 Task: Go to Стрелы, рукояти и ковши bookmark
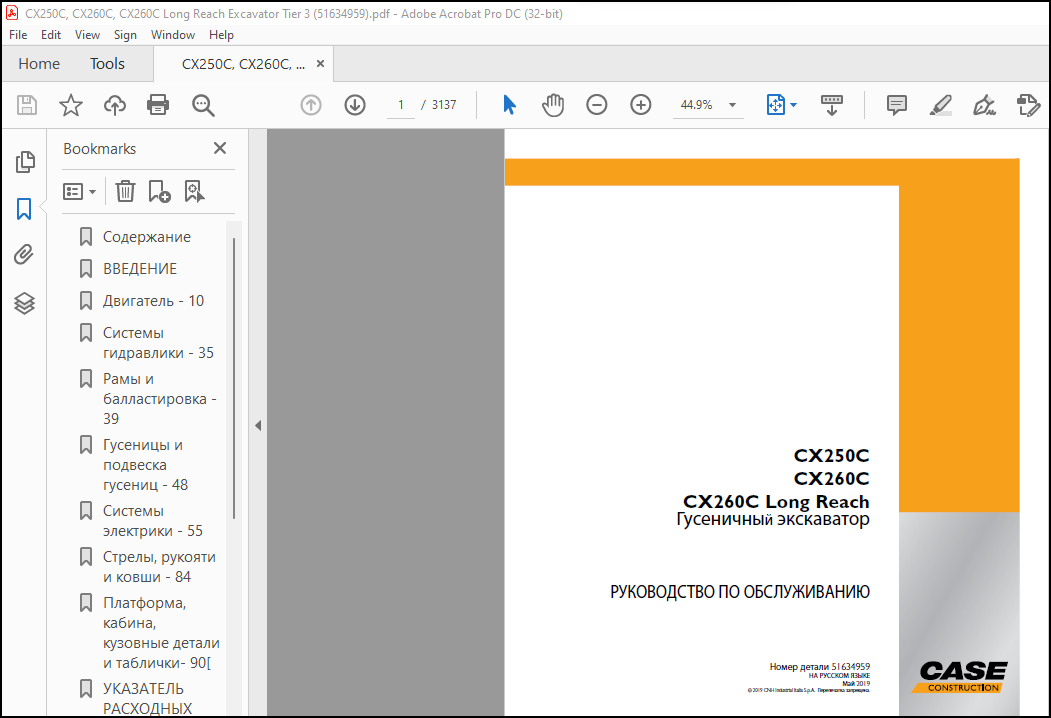pyautogui.click(x=159, y=566)
